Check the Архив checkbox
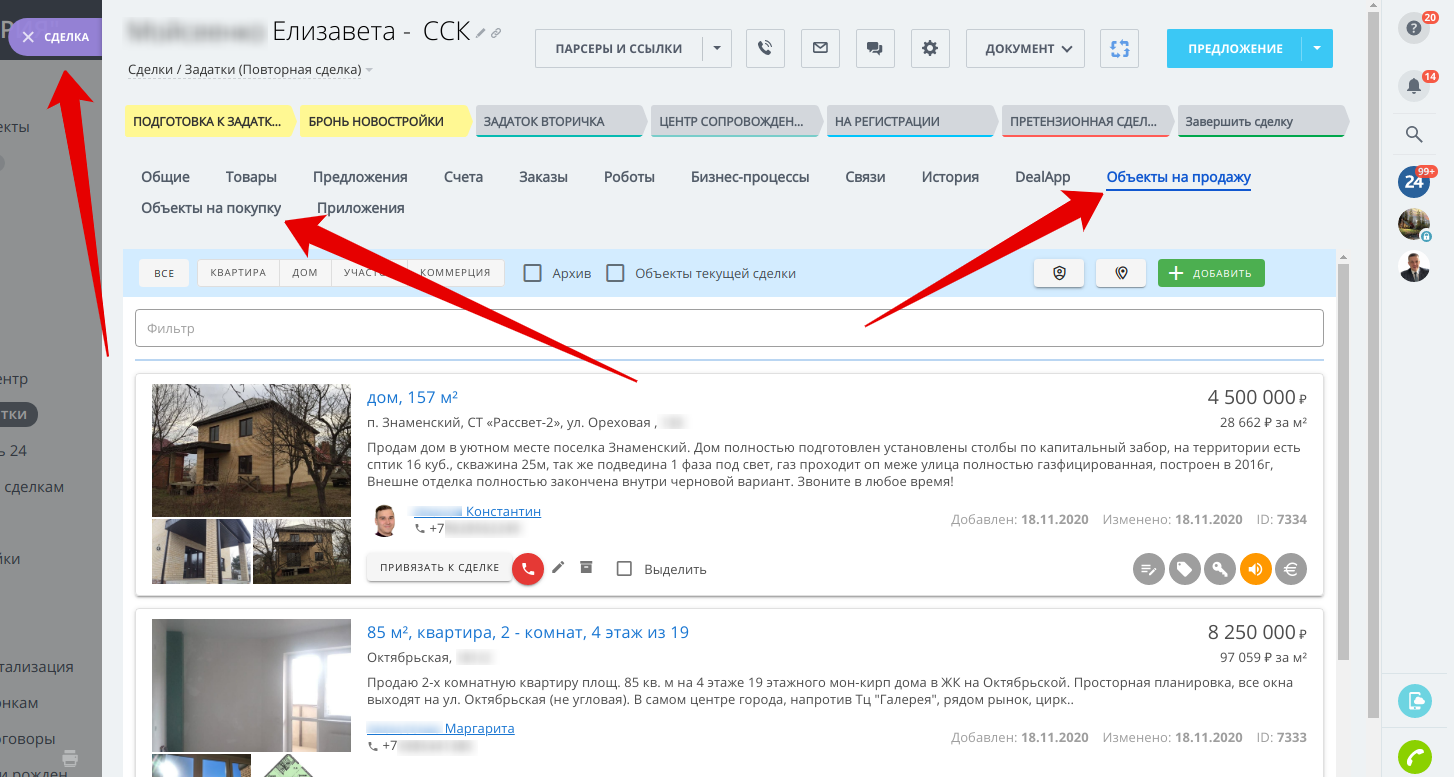This screenshot has height=777, width=1454. pos(533,273)
